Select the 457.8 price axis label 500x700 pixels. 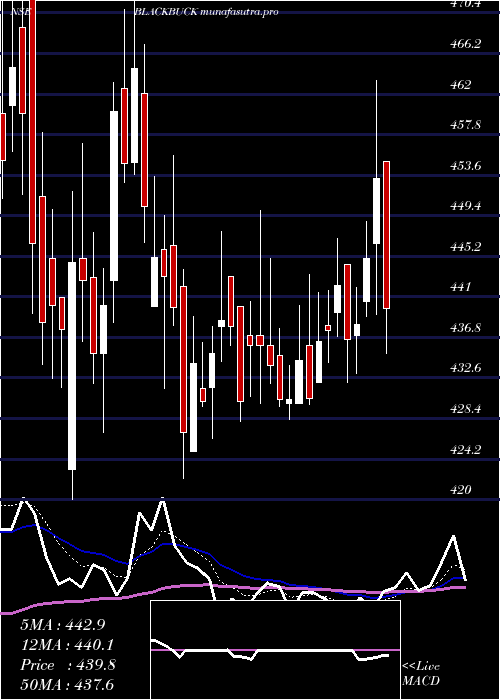pos(465,125)
